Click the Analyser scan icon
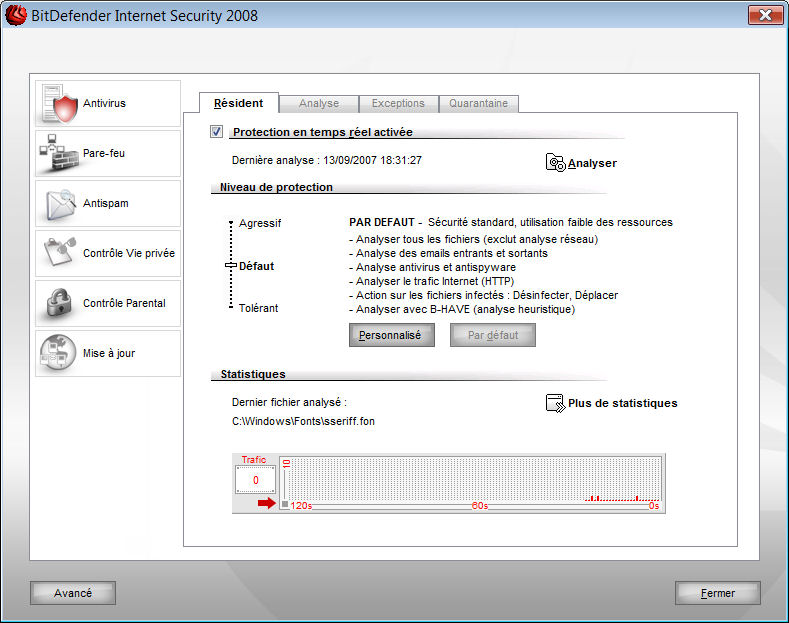This screenshot has width=789, height=623. point(556,163)
